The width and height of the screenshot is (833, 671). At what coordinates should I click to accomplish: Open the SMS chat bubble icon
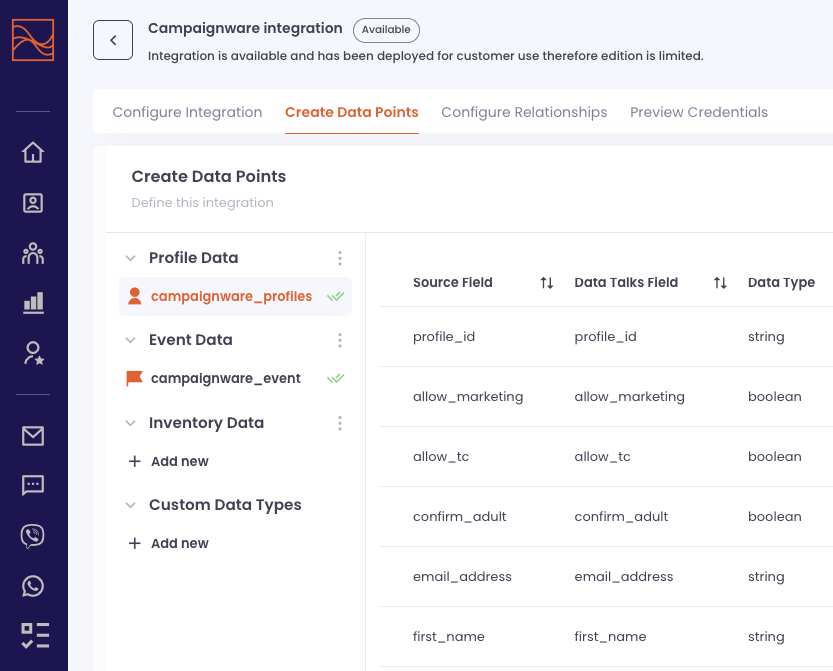(x=33, y=486)
